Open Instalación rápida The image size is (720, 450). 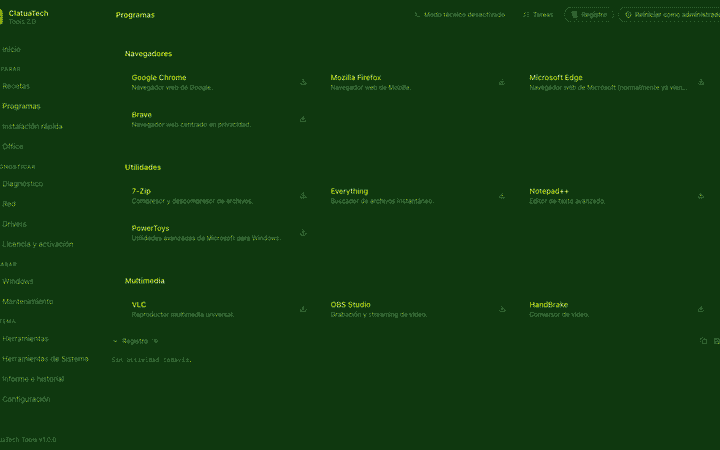click(32, 126)
